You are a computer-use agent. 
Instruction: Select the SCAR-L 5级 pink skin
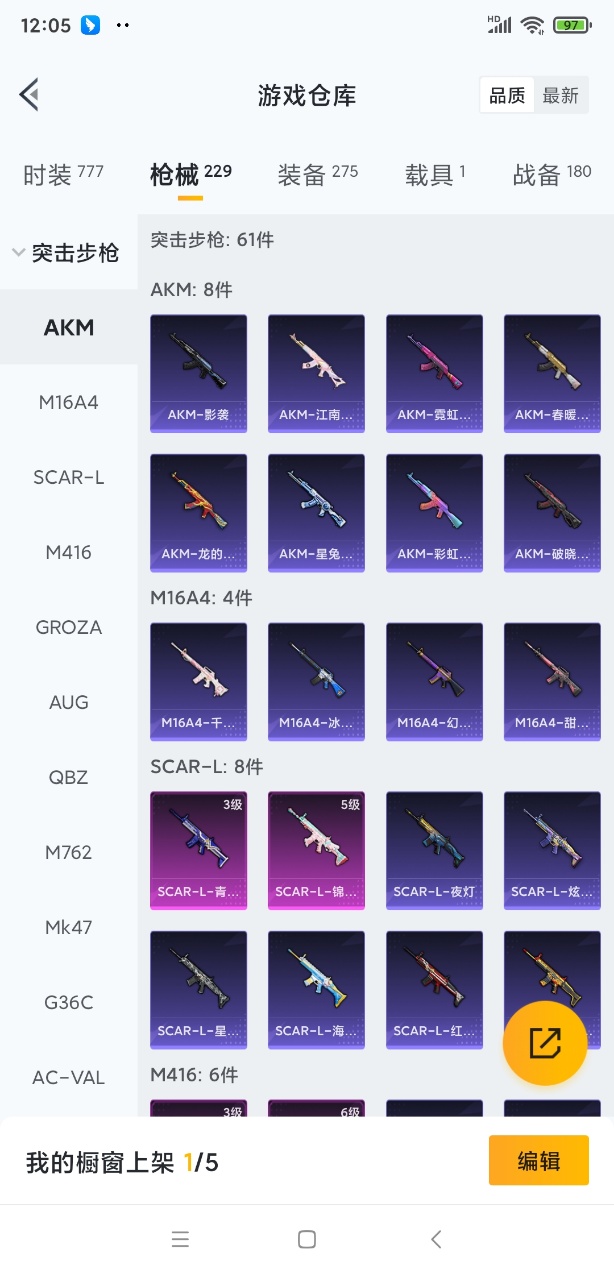(316, 851)
